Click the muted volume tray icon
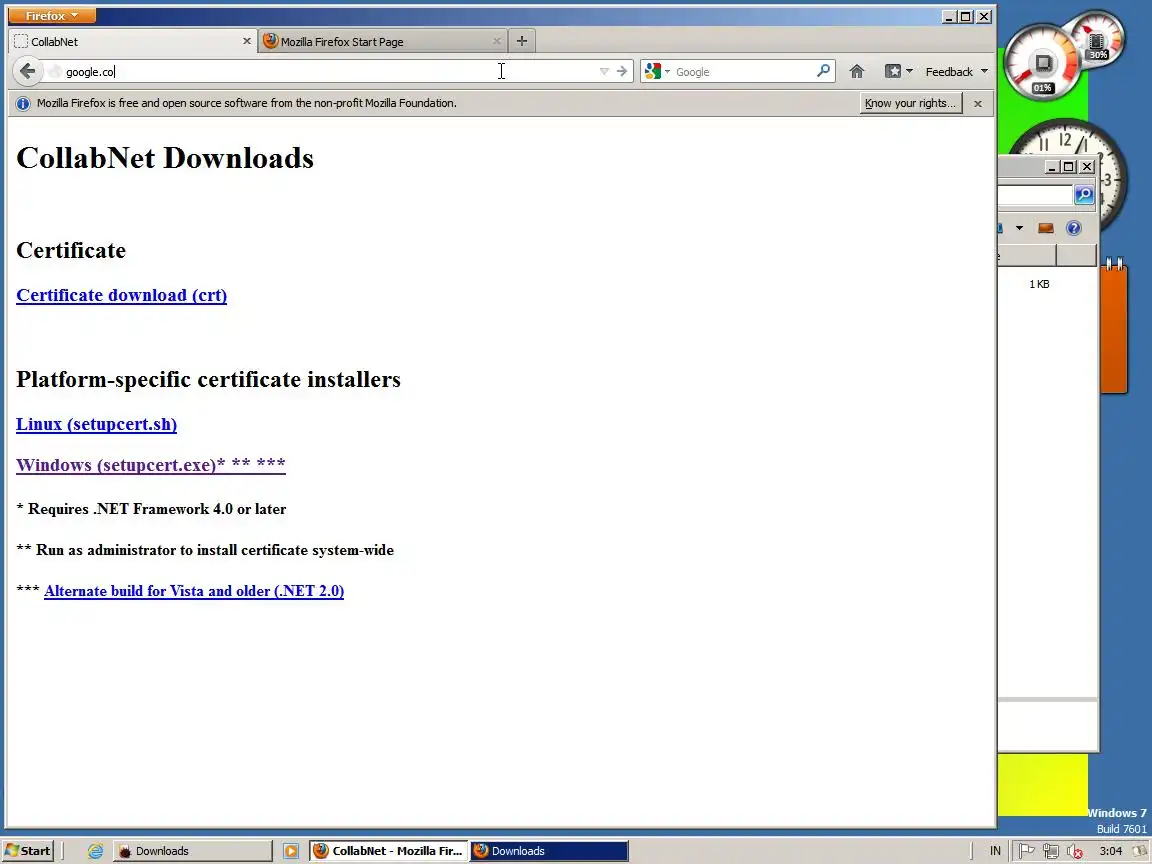Viewport: 1152px width, 864px height. pos(1075,851)
